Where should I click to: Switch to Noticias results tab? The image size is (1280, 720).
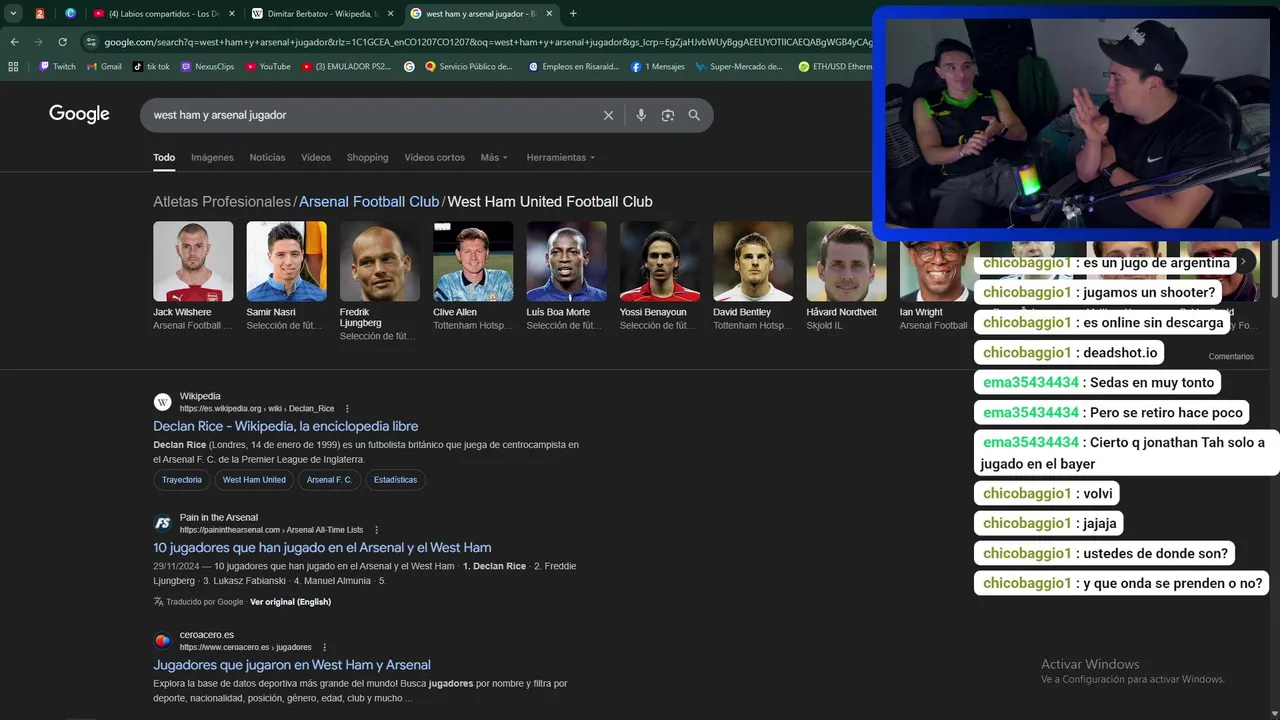(x=267, y=157)
